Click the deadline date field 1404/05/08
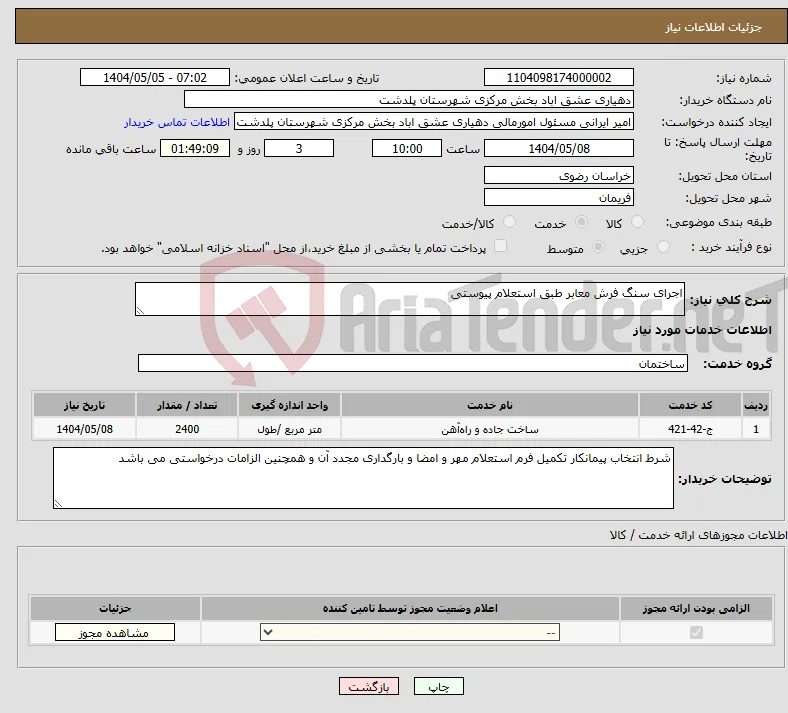This screenshot has height=713, width=788. 558,148
